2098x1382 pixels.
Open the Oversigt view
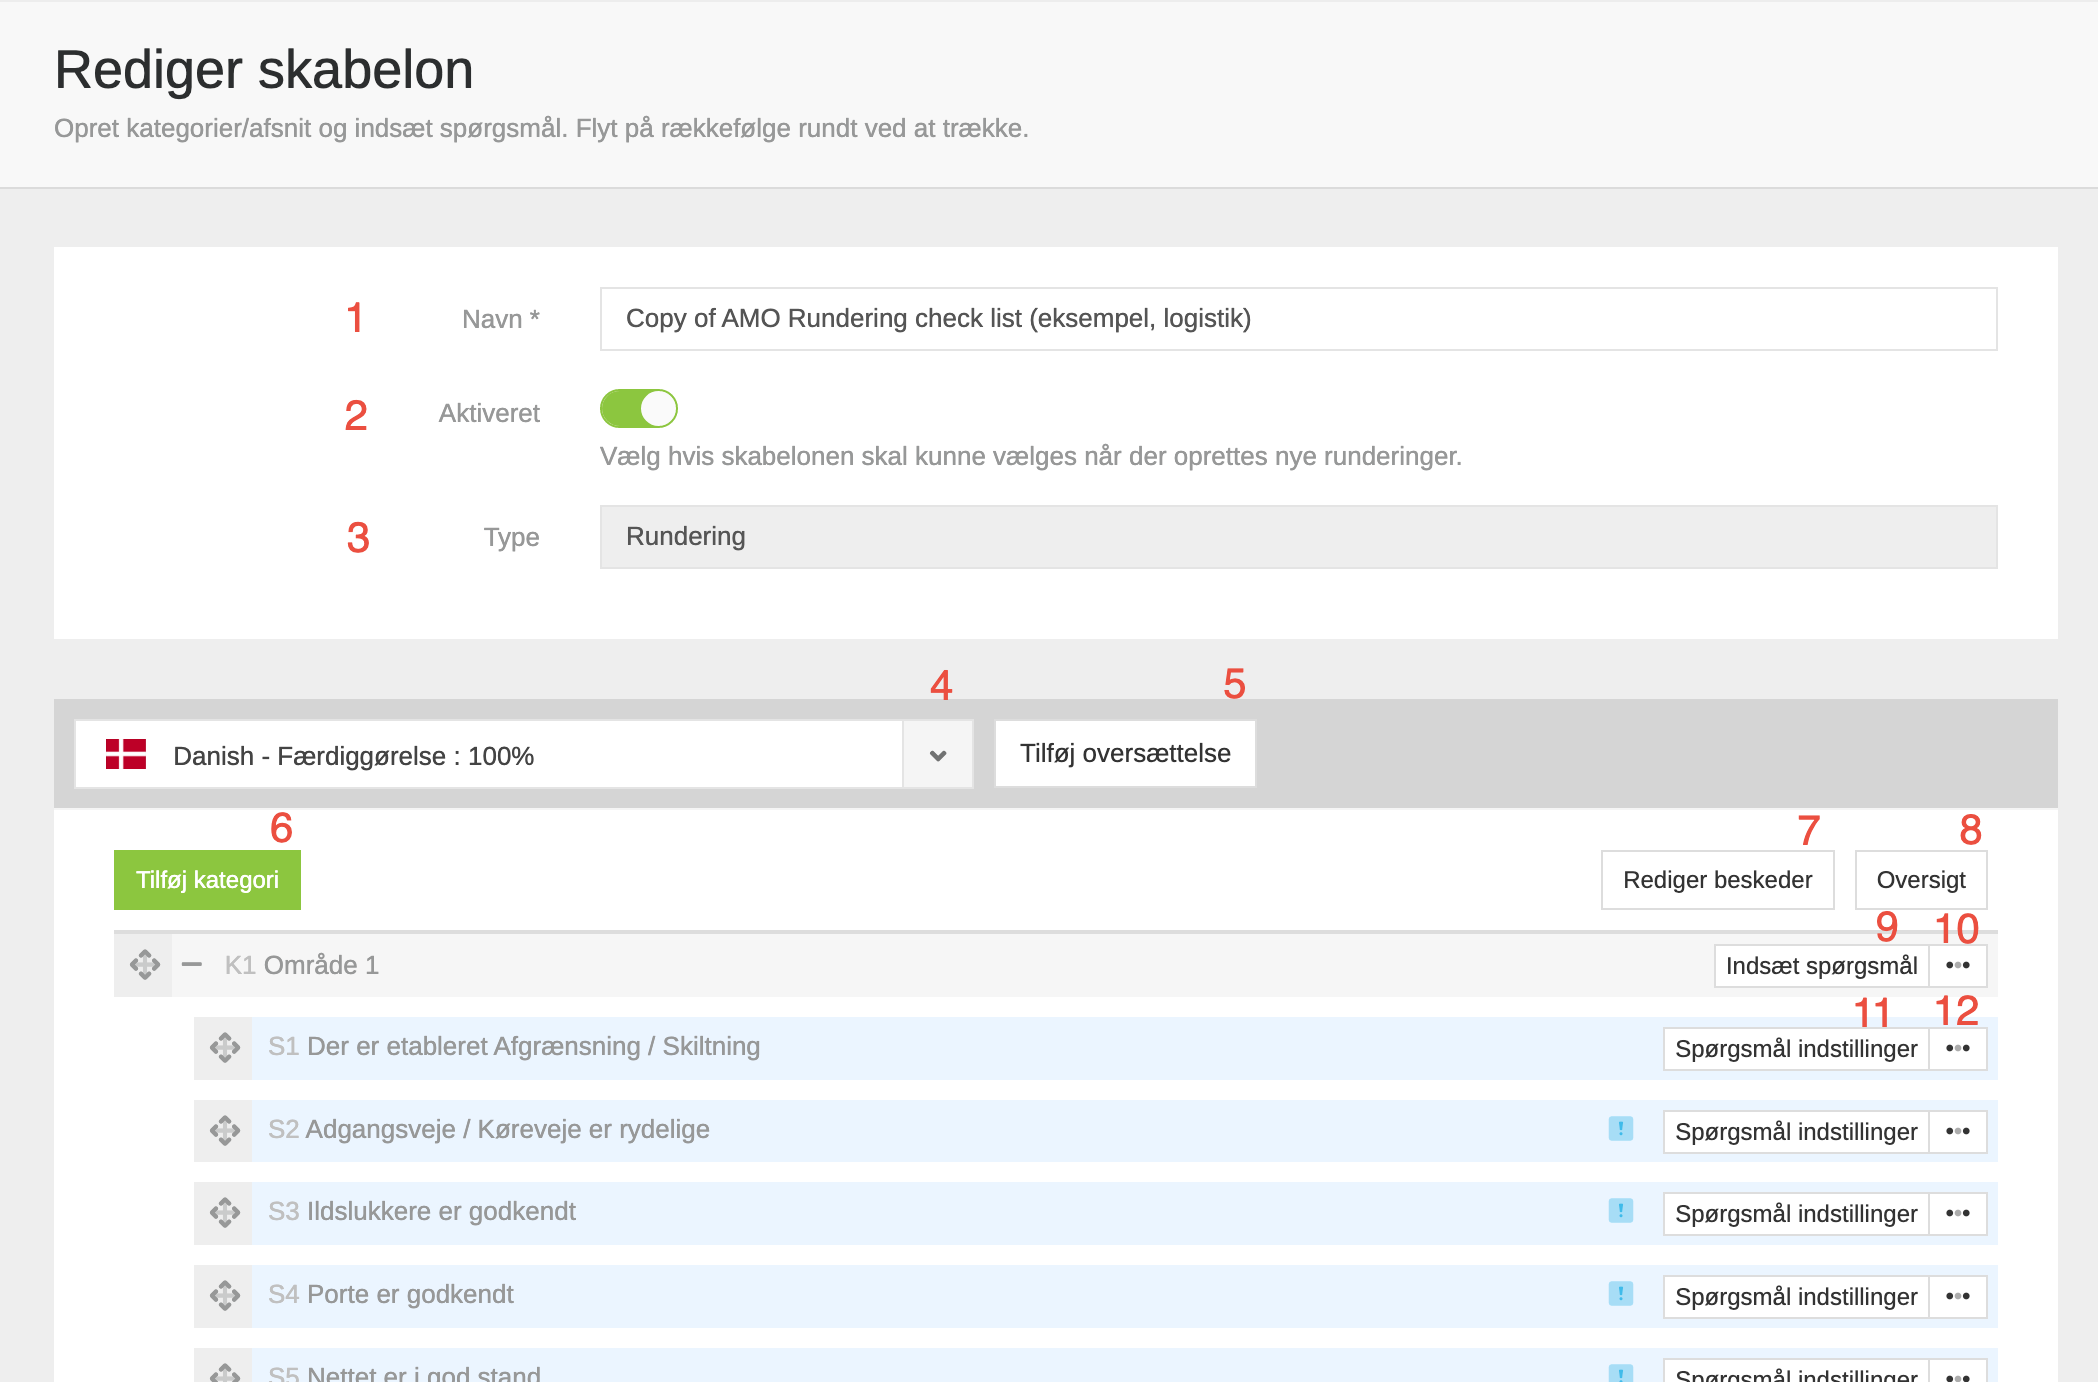[1920, 880]
